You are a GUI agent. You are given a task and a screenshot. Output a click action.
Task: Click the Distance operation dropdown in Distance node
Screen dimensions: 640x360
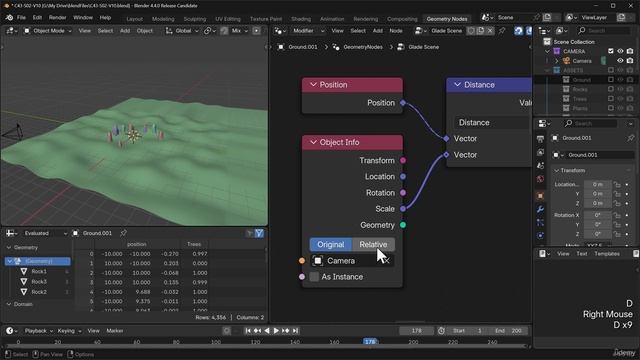[x=493, y=122]
